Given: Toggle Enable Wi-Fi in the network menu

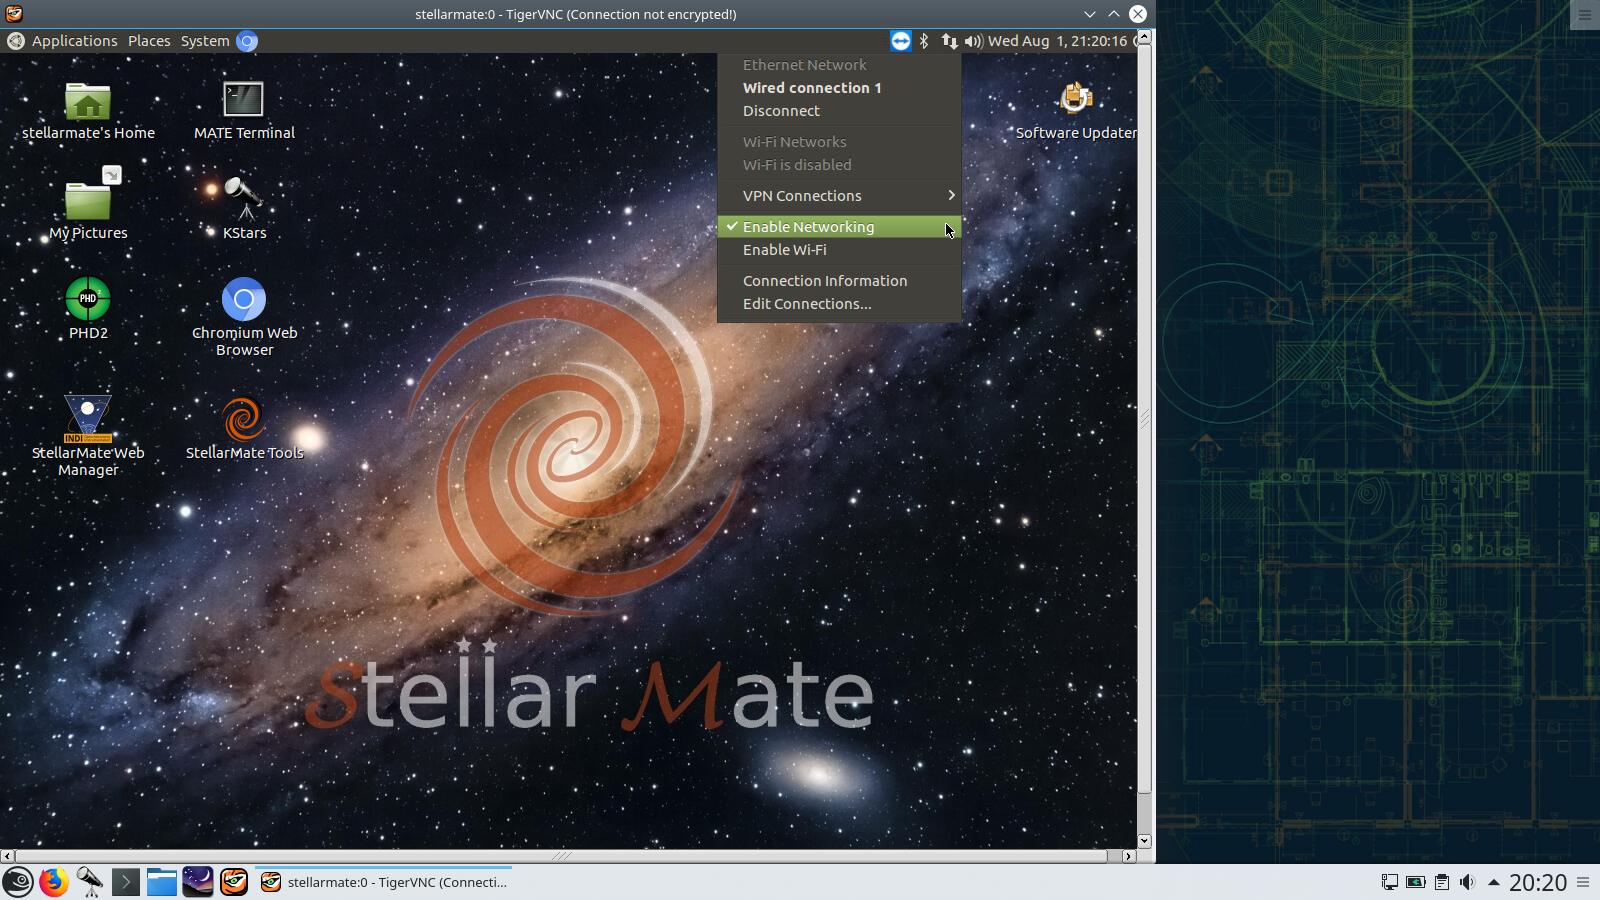Looking at the screenshot, I should pyautogui.click(x=785, y=250).
